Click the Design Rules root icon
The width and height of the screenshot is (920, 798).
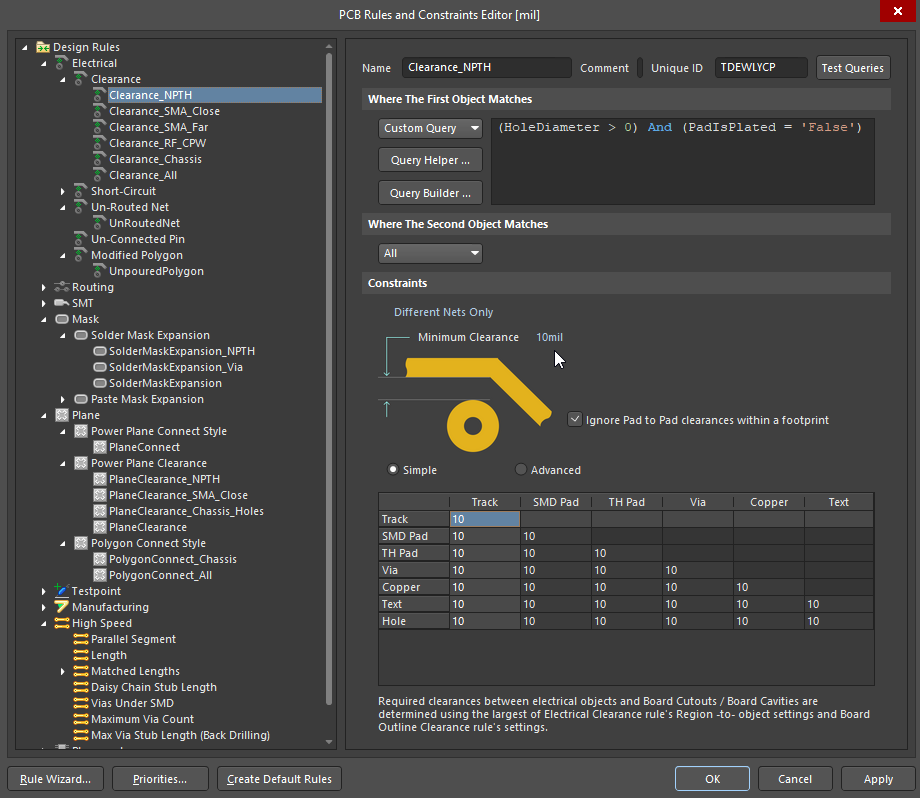point(42,46)
